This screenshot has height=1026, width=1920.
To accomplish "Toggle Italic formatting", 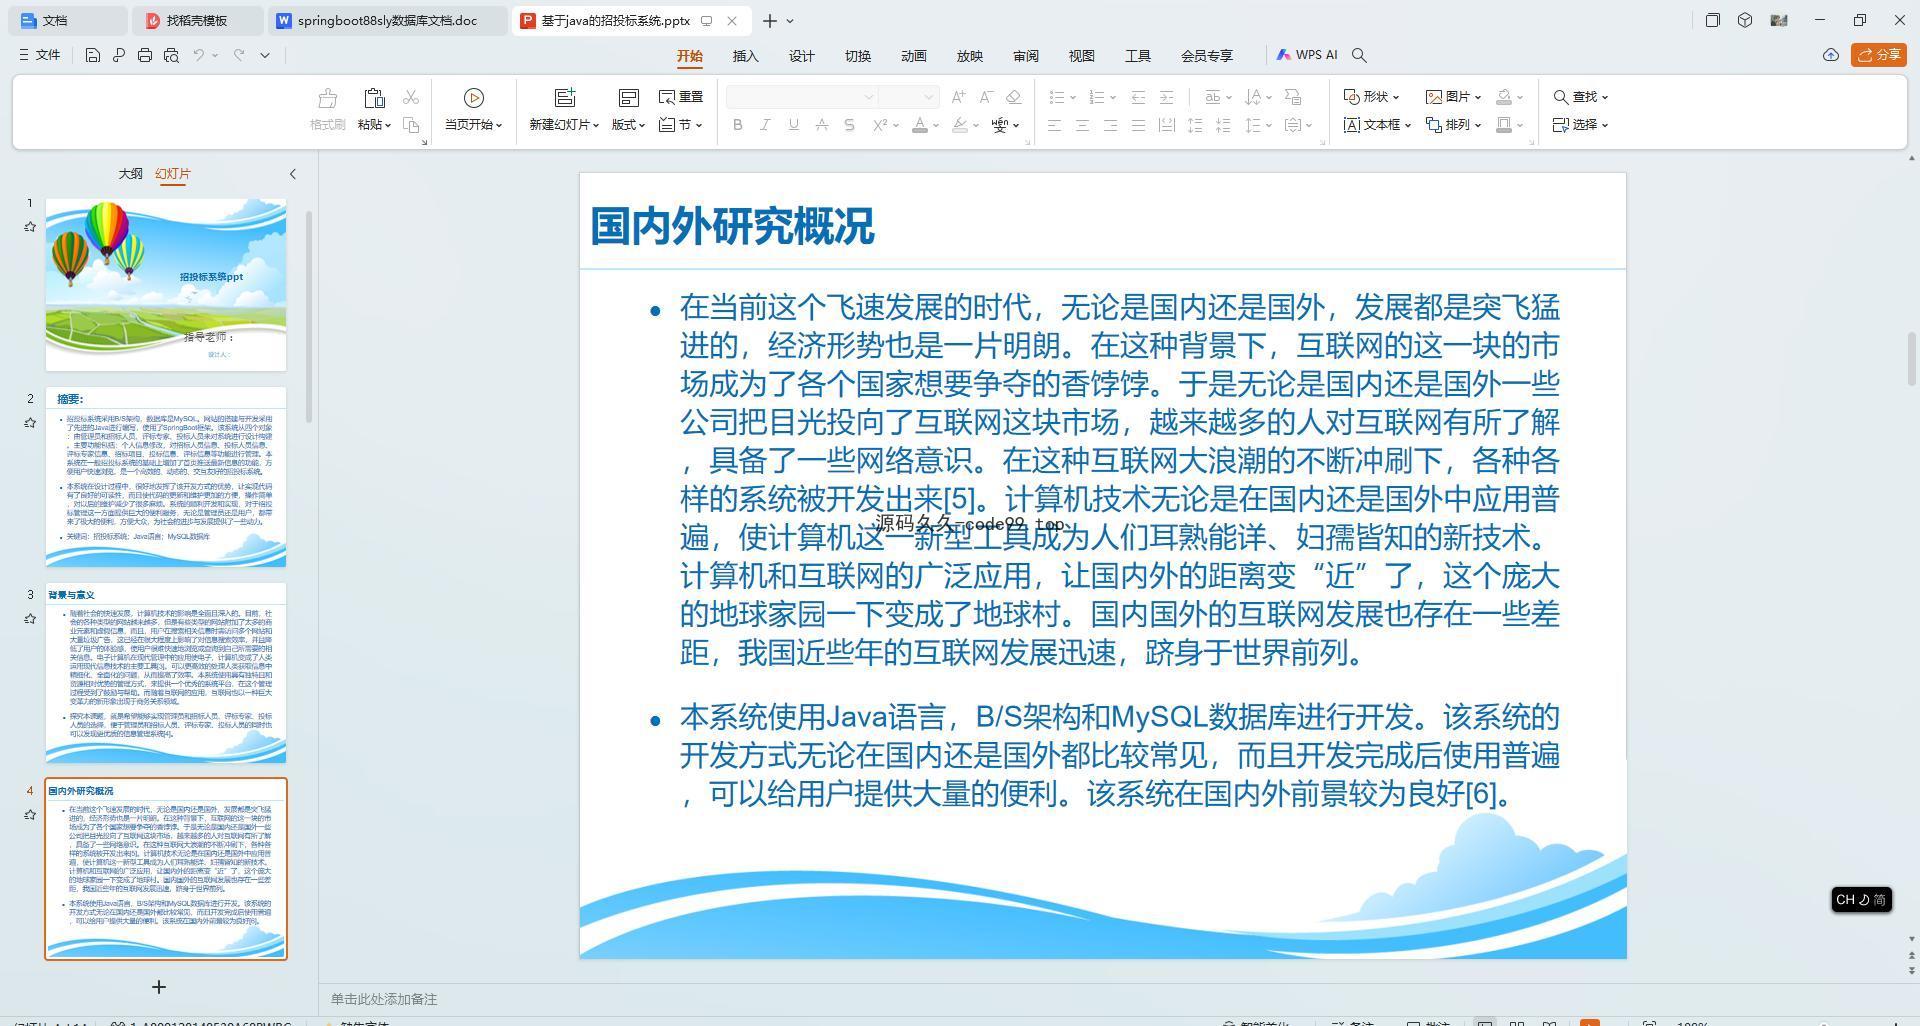I will [x=765, y=125].
